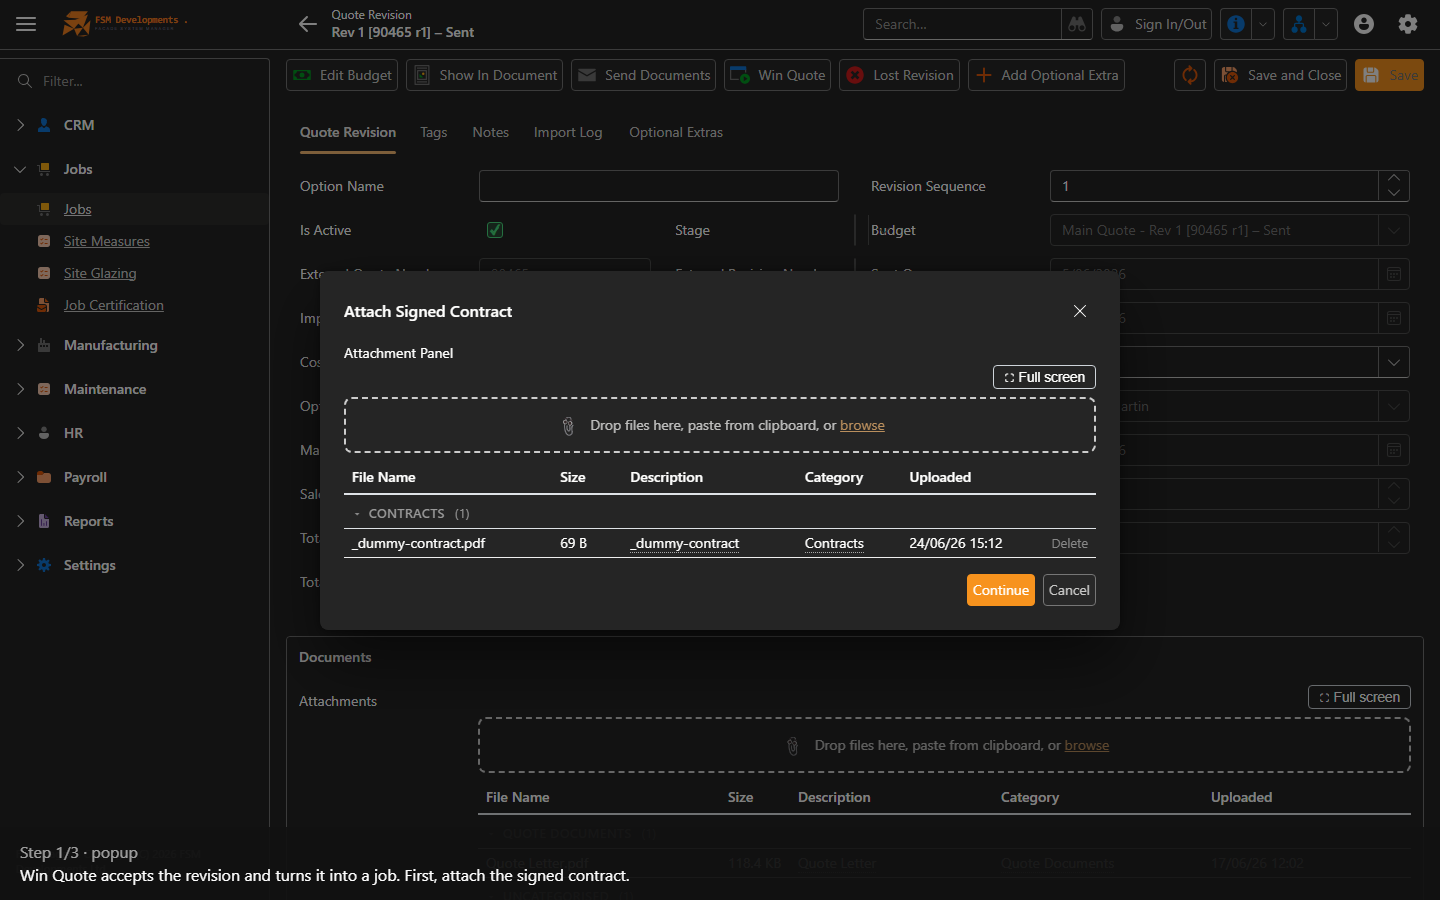Expand the Manufacturing section in sidebar
This screenshot has width=1440, height=900.
20,345
